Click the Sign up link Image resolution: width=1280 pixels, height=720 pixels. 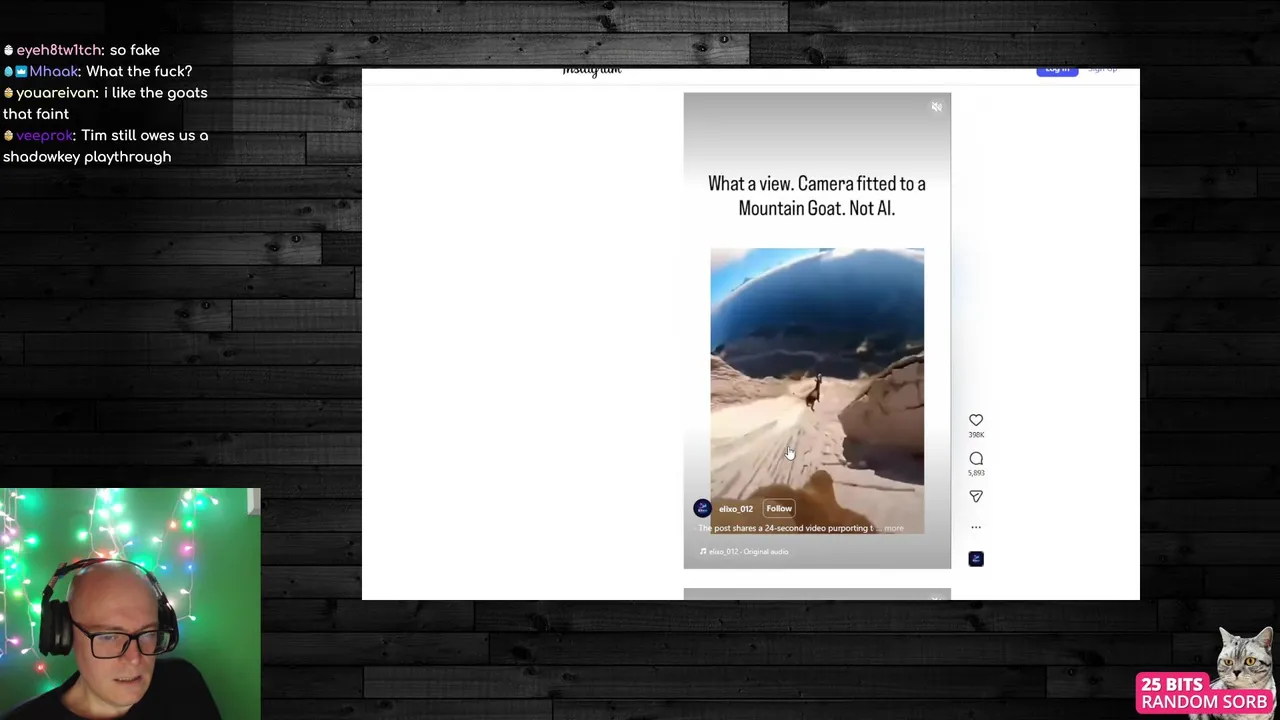pos(1102,69)
